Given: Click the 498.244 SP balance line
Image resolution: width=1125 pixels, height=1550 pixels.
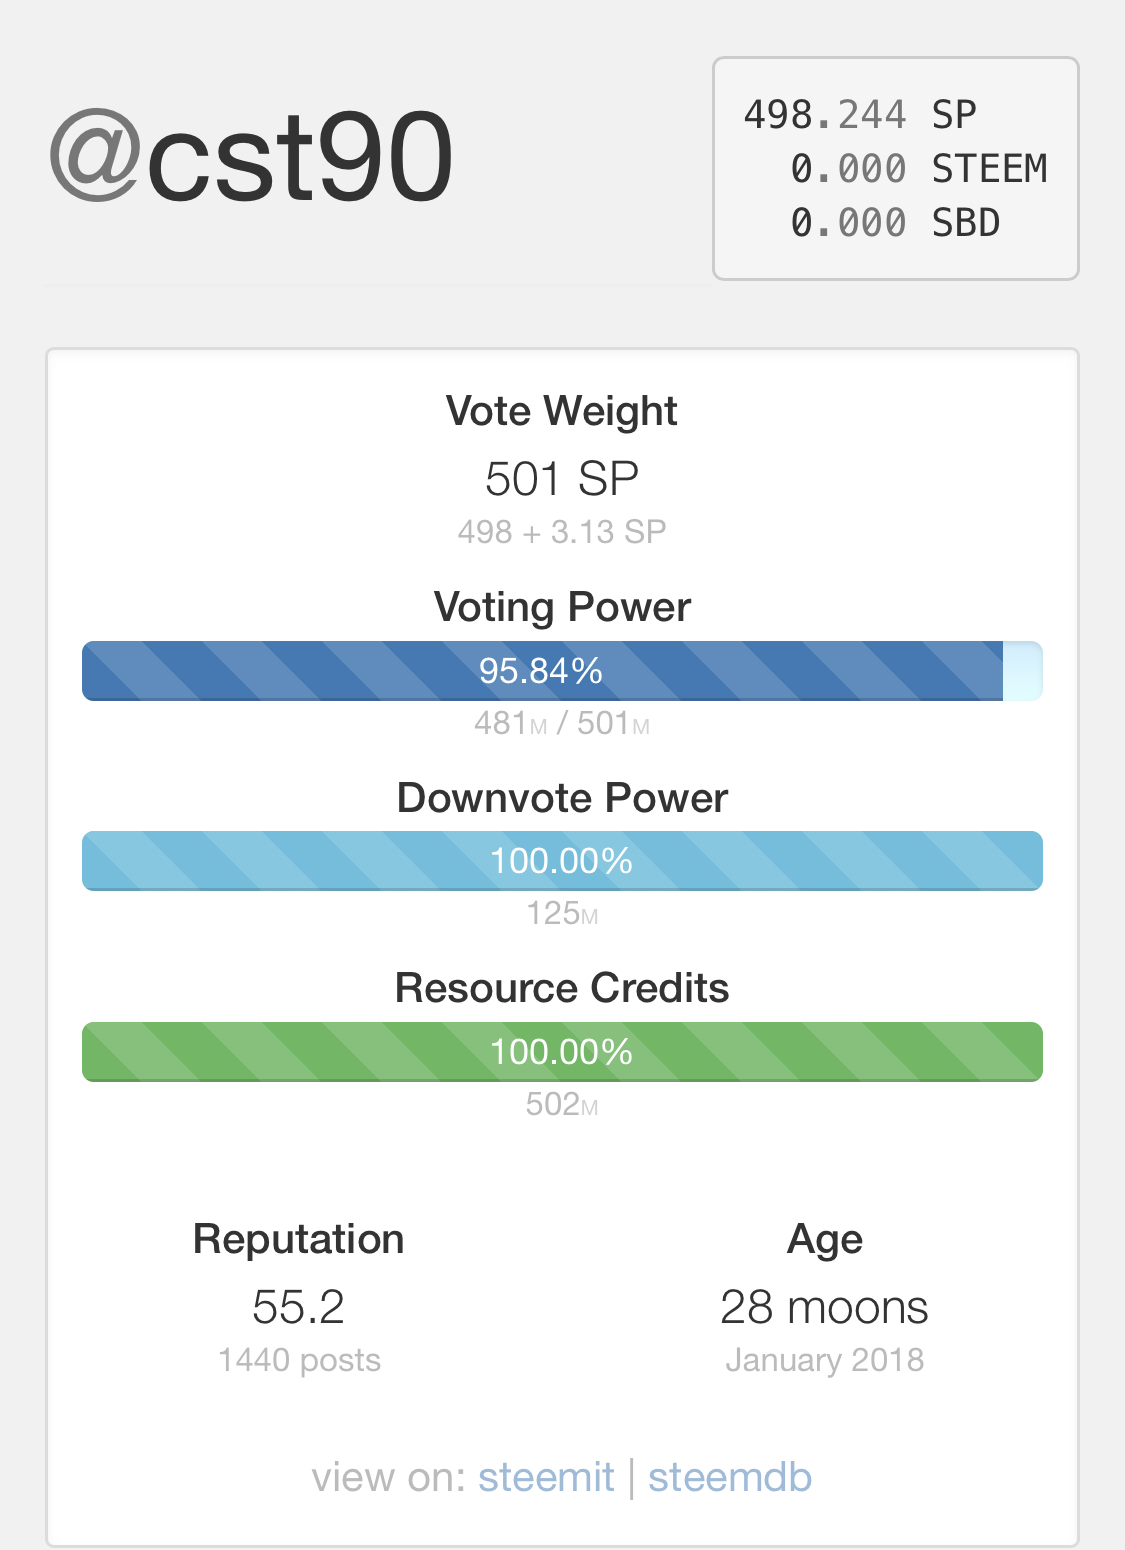Looking at the screenshot, I should [860, 115].
